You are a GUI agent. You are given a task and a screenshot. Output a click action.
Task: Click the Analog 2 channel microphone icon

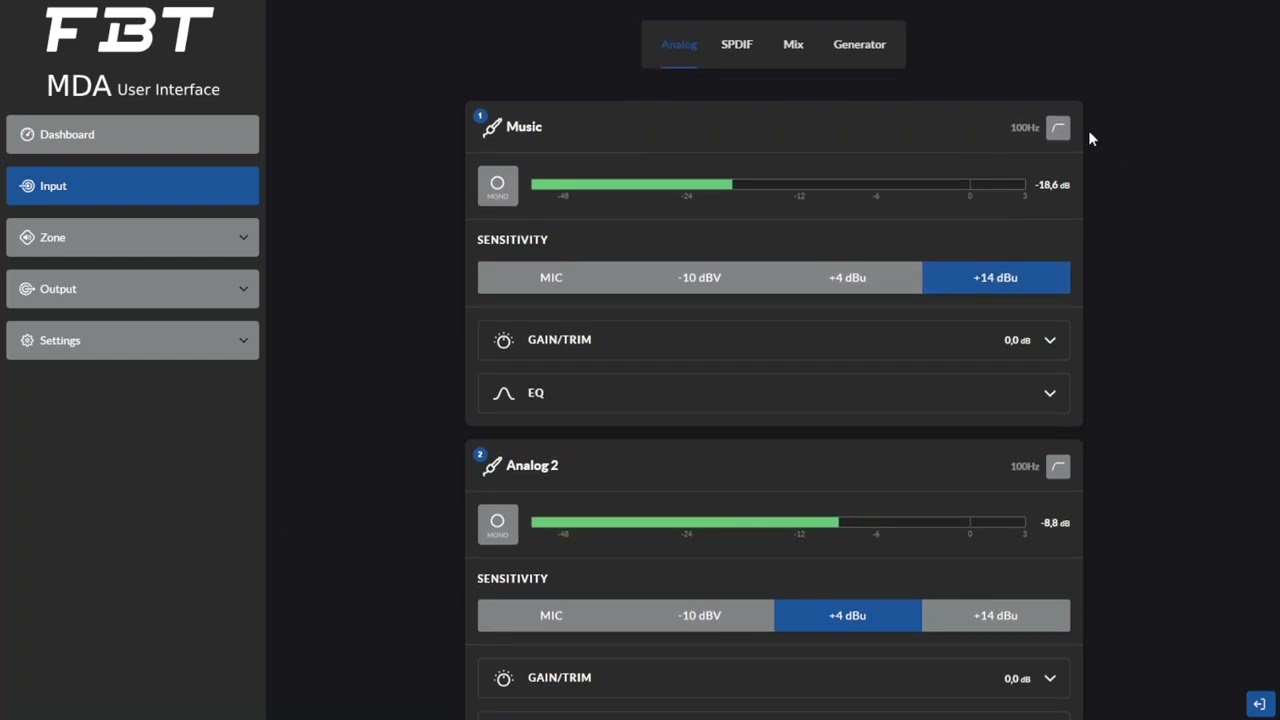[491, 466]
